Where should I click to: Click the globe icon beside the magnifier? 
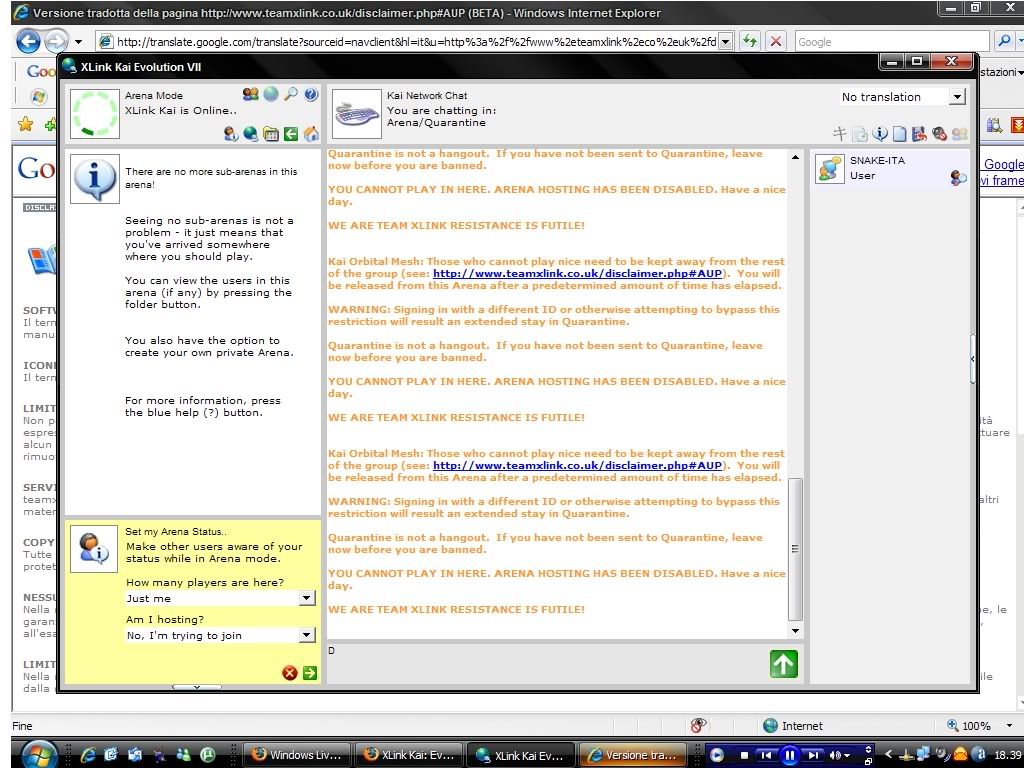[x=271, y=94]
